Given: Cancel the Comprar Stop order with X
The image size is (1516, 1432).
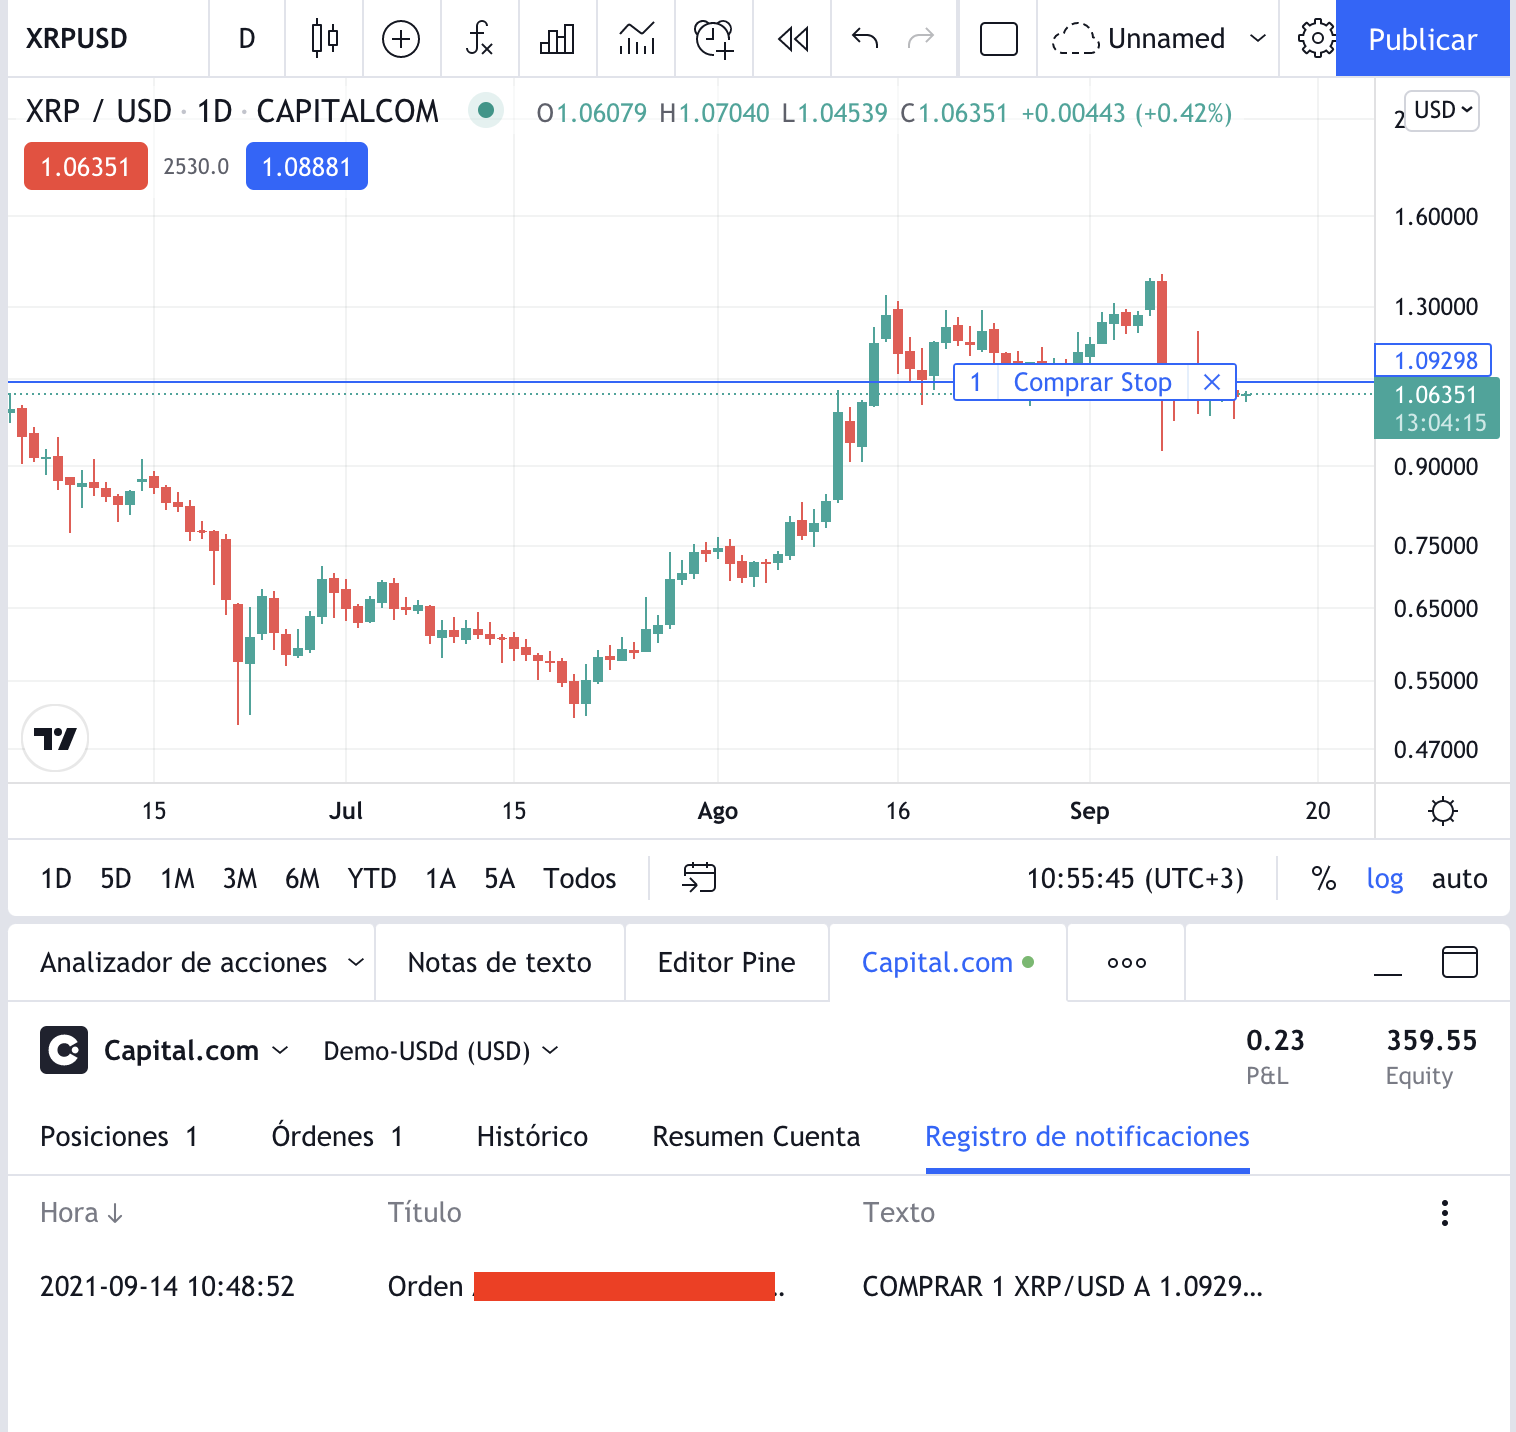Looking at the screenshot, I should click(1211, 382).
